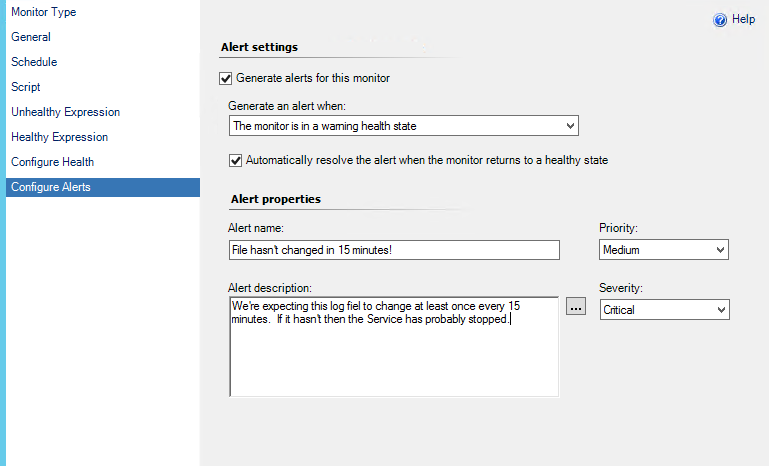Click the blue Help question-mark icon

point(720,20)
